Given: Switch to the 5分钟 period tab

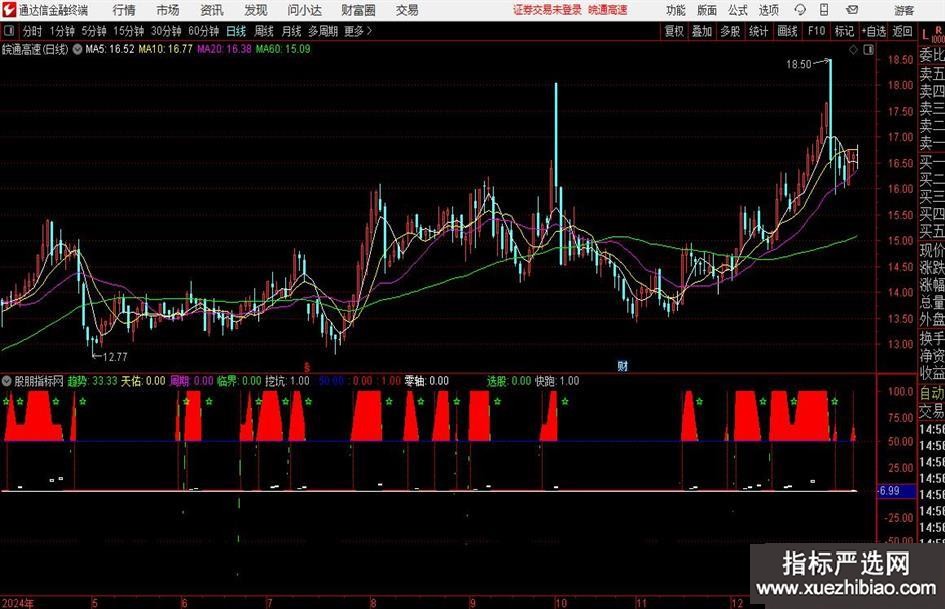Looking at the screenshot, I should [94, 31].
